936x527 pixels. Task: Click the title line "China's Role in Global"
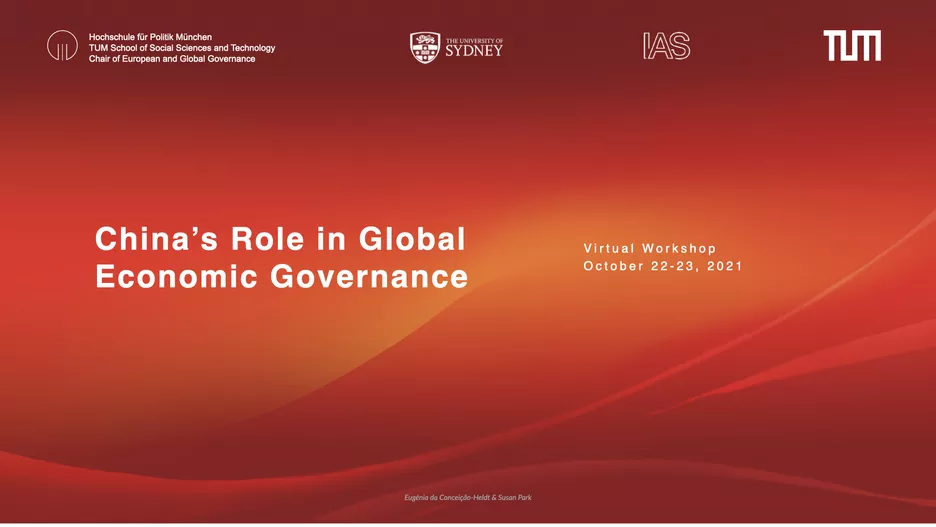[x=280, y=240]
